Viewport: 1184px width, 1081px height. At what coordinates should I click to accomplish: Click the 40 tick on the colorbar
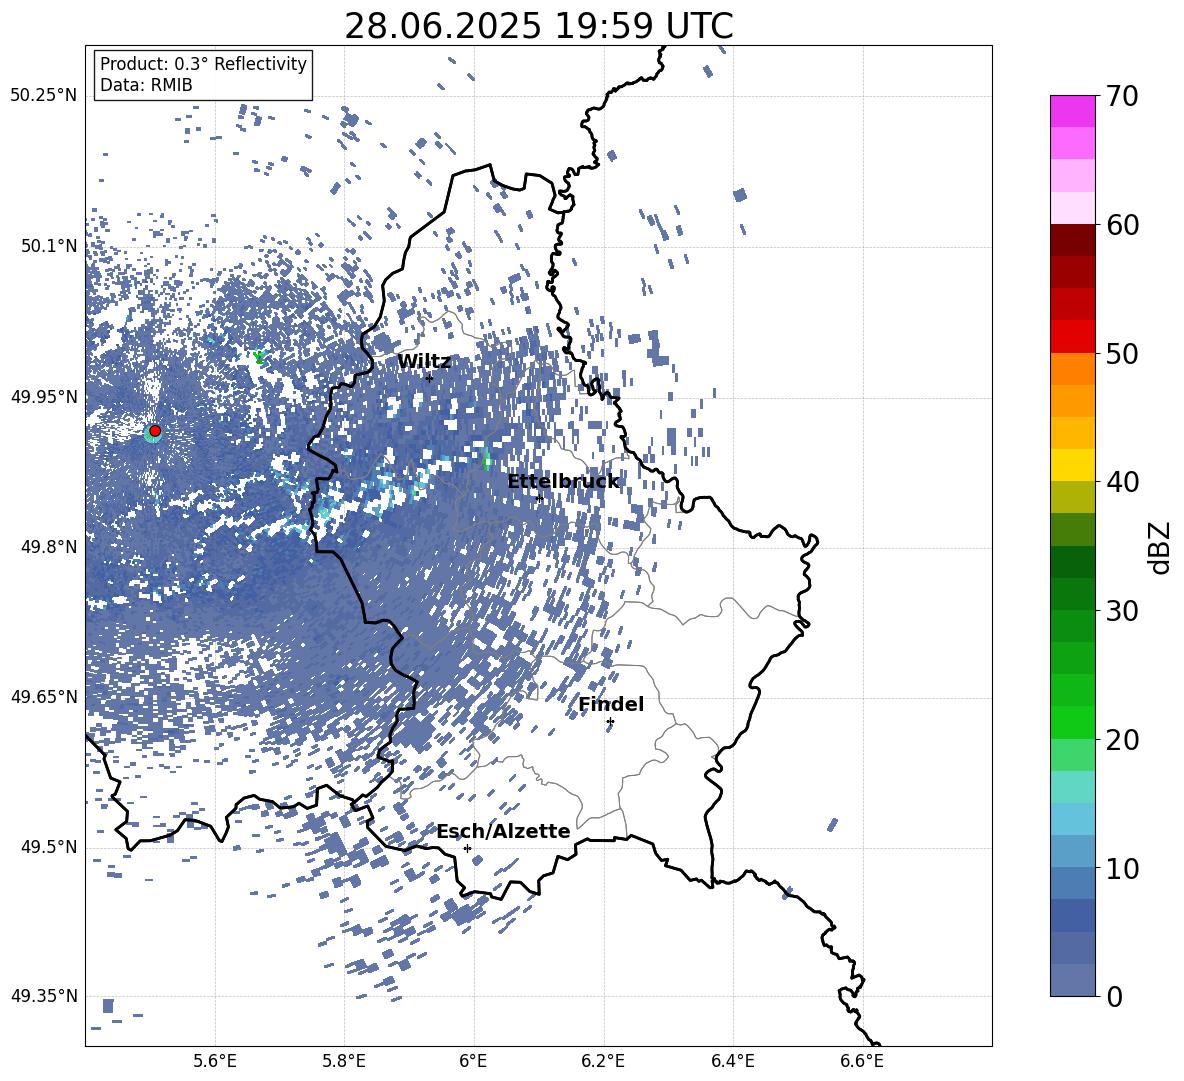point(1123,482)
